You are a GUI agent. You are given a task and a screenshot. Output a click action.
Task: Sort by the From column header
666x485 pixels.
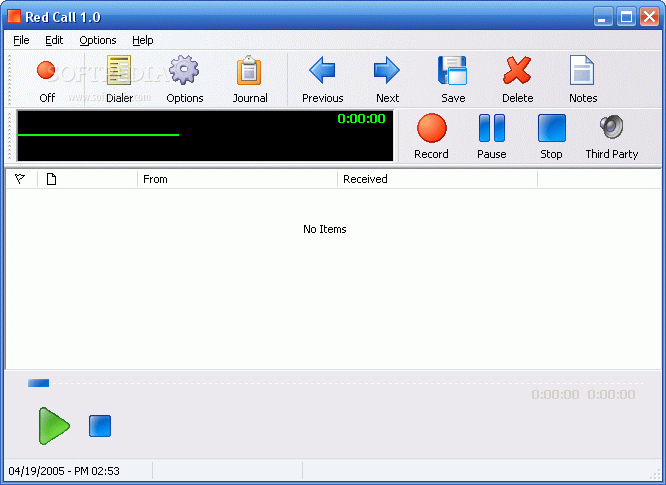tap(237, 179)
